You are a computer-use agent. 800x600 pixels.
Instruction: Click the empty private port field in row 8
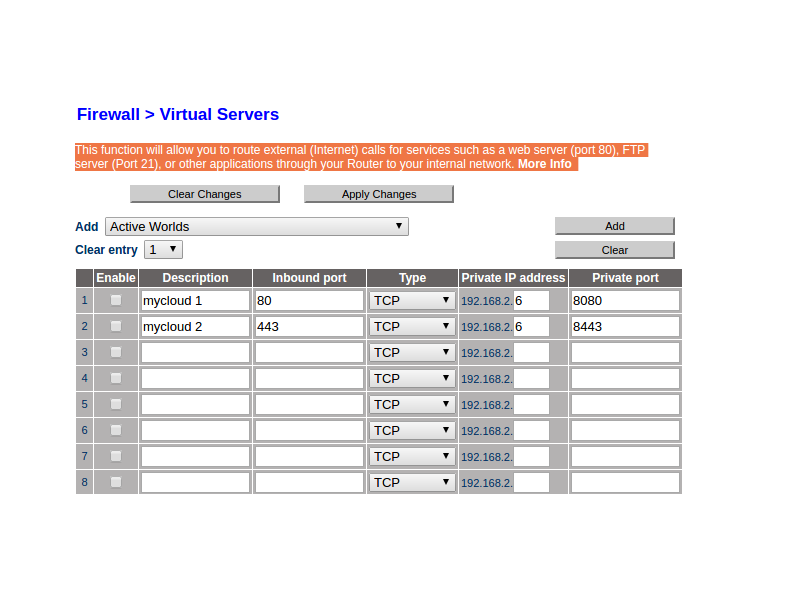[x=625, y=483]
